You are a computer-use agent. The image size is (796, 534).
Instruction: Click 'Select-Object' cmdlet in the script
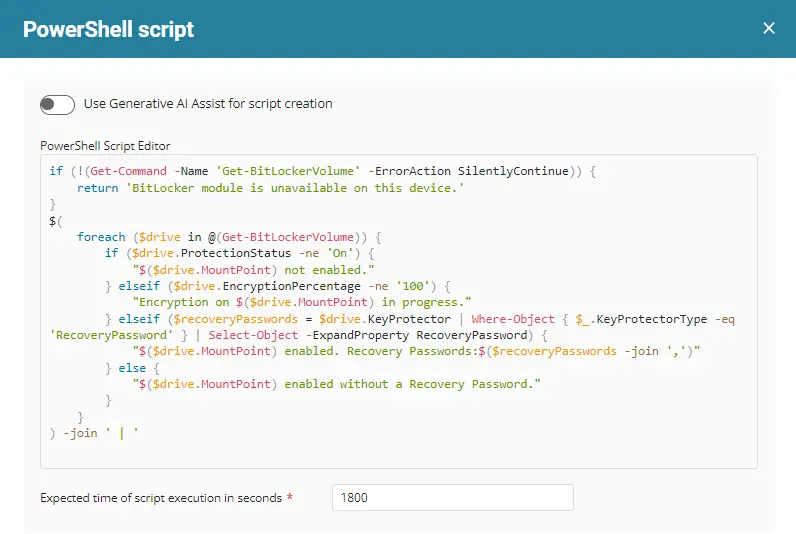(x=253, y=336)
